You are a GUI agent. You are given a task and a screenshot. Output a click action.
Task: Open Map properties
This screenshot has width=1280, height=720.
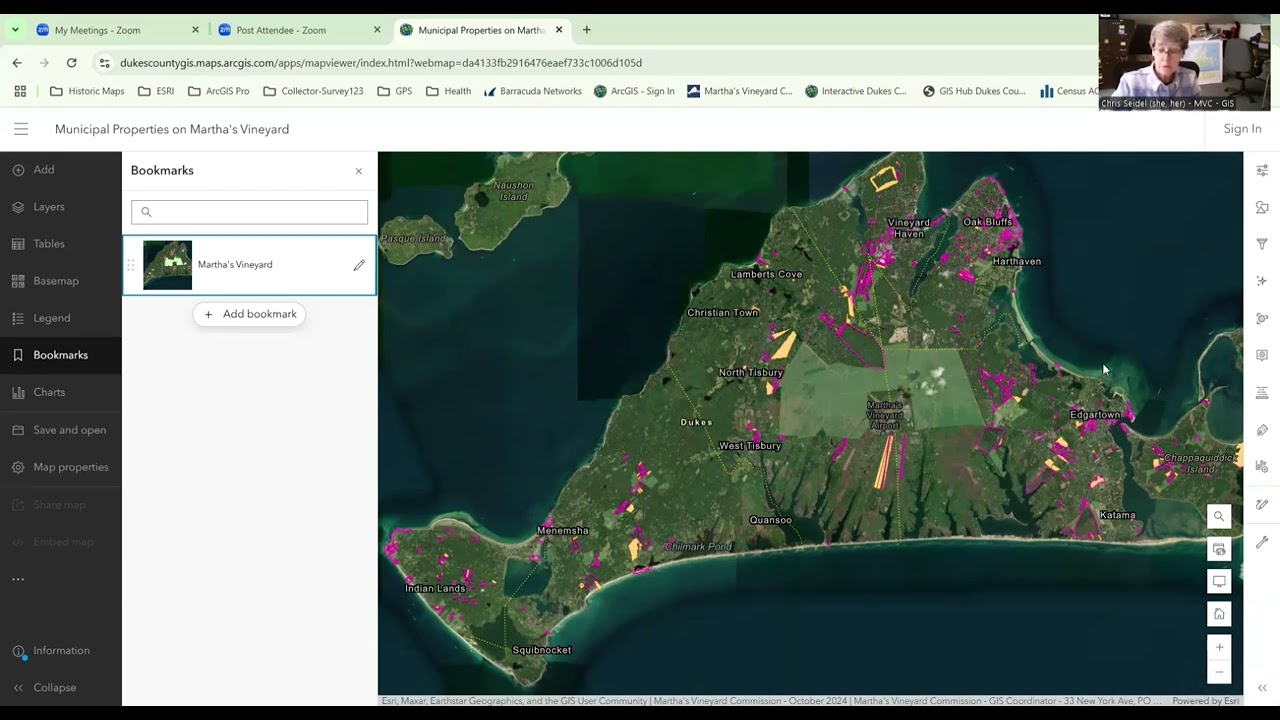tap(60, 467)
